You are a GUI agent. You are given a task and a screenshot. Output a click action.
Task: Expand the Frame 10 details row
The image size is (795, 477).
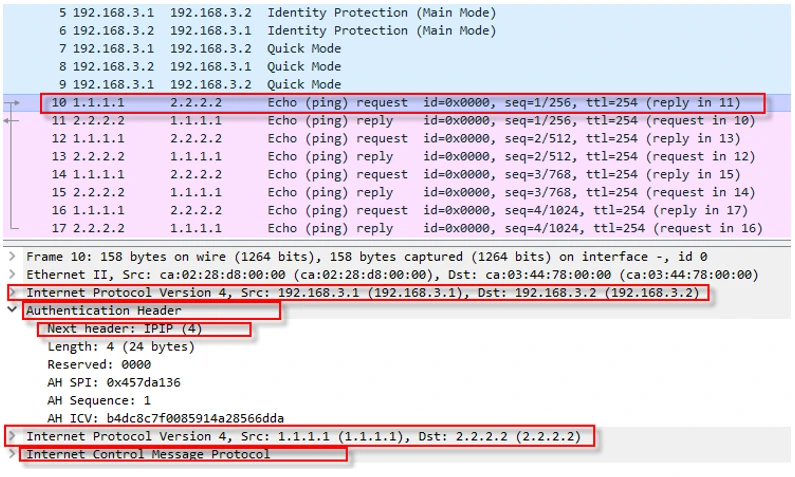pyautogui.click(x=12, y=257)
